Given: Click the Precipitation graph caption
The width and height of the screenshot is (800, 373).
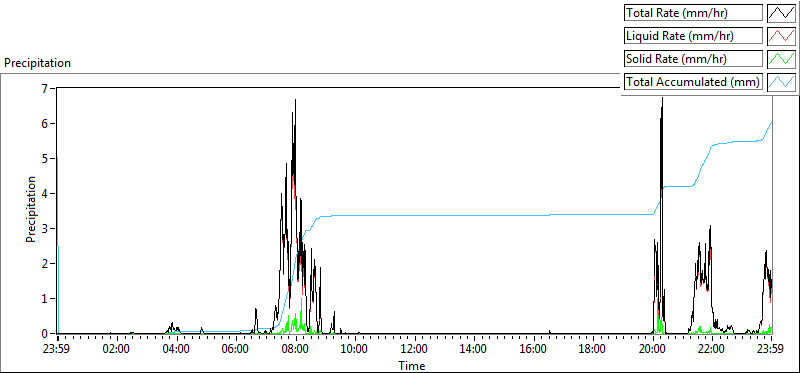Looking at the screenshot, I should [37, 63].
